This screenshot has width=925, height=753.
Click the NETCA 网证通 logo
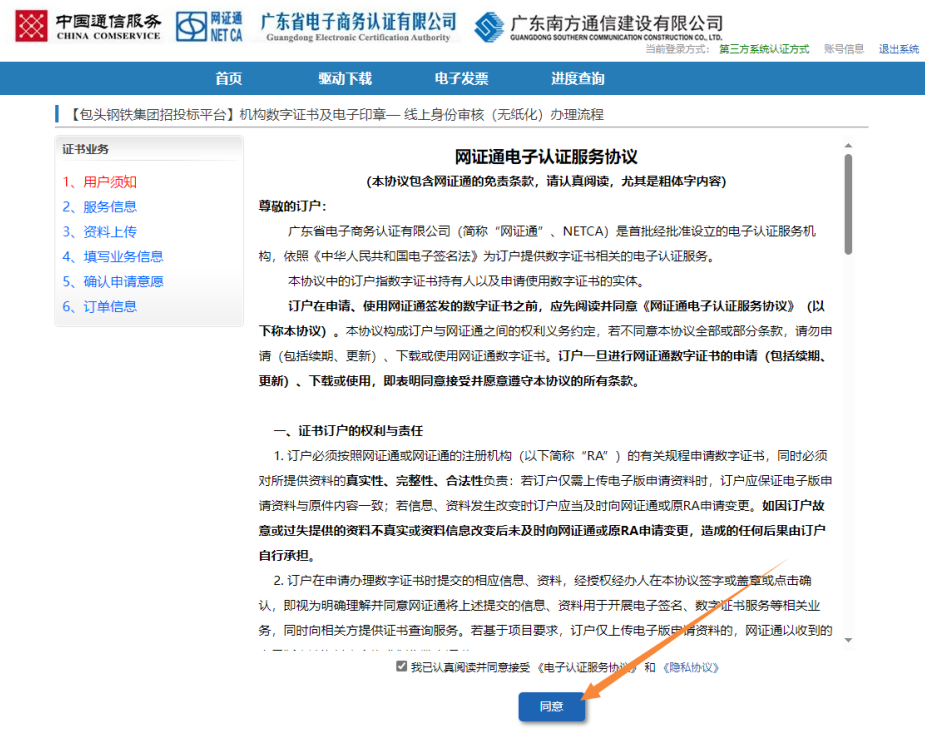click(209, 27)
